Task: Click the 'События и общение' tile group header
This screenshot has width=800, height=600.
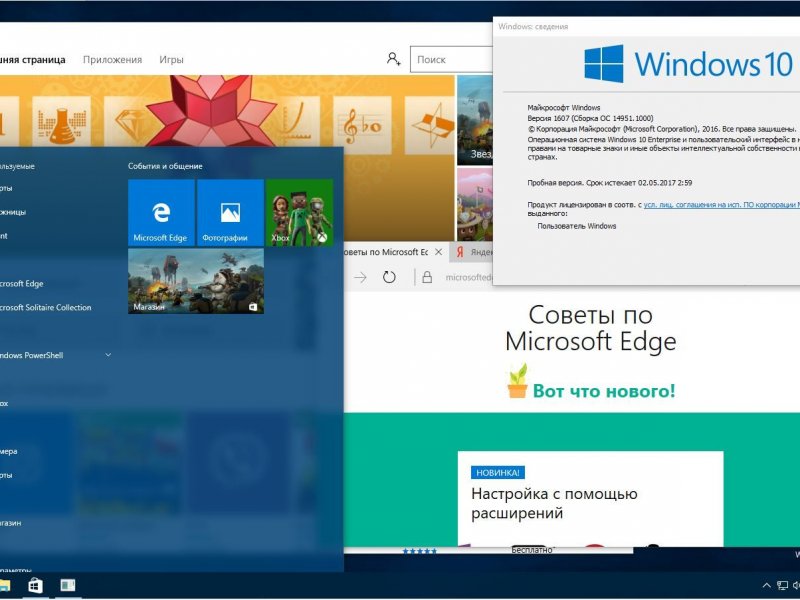Action: coord(165,166)
